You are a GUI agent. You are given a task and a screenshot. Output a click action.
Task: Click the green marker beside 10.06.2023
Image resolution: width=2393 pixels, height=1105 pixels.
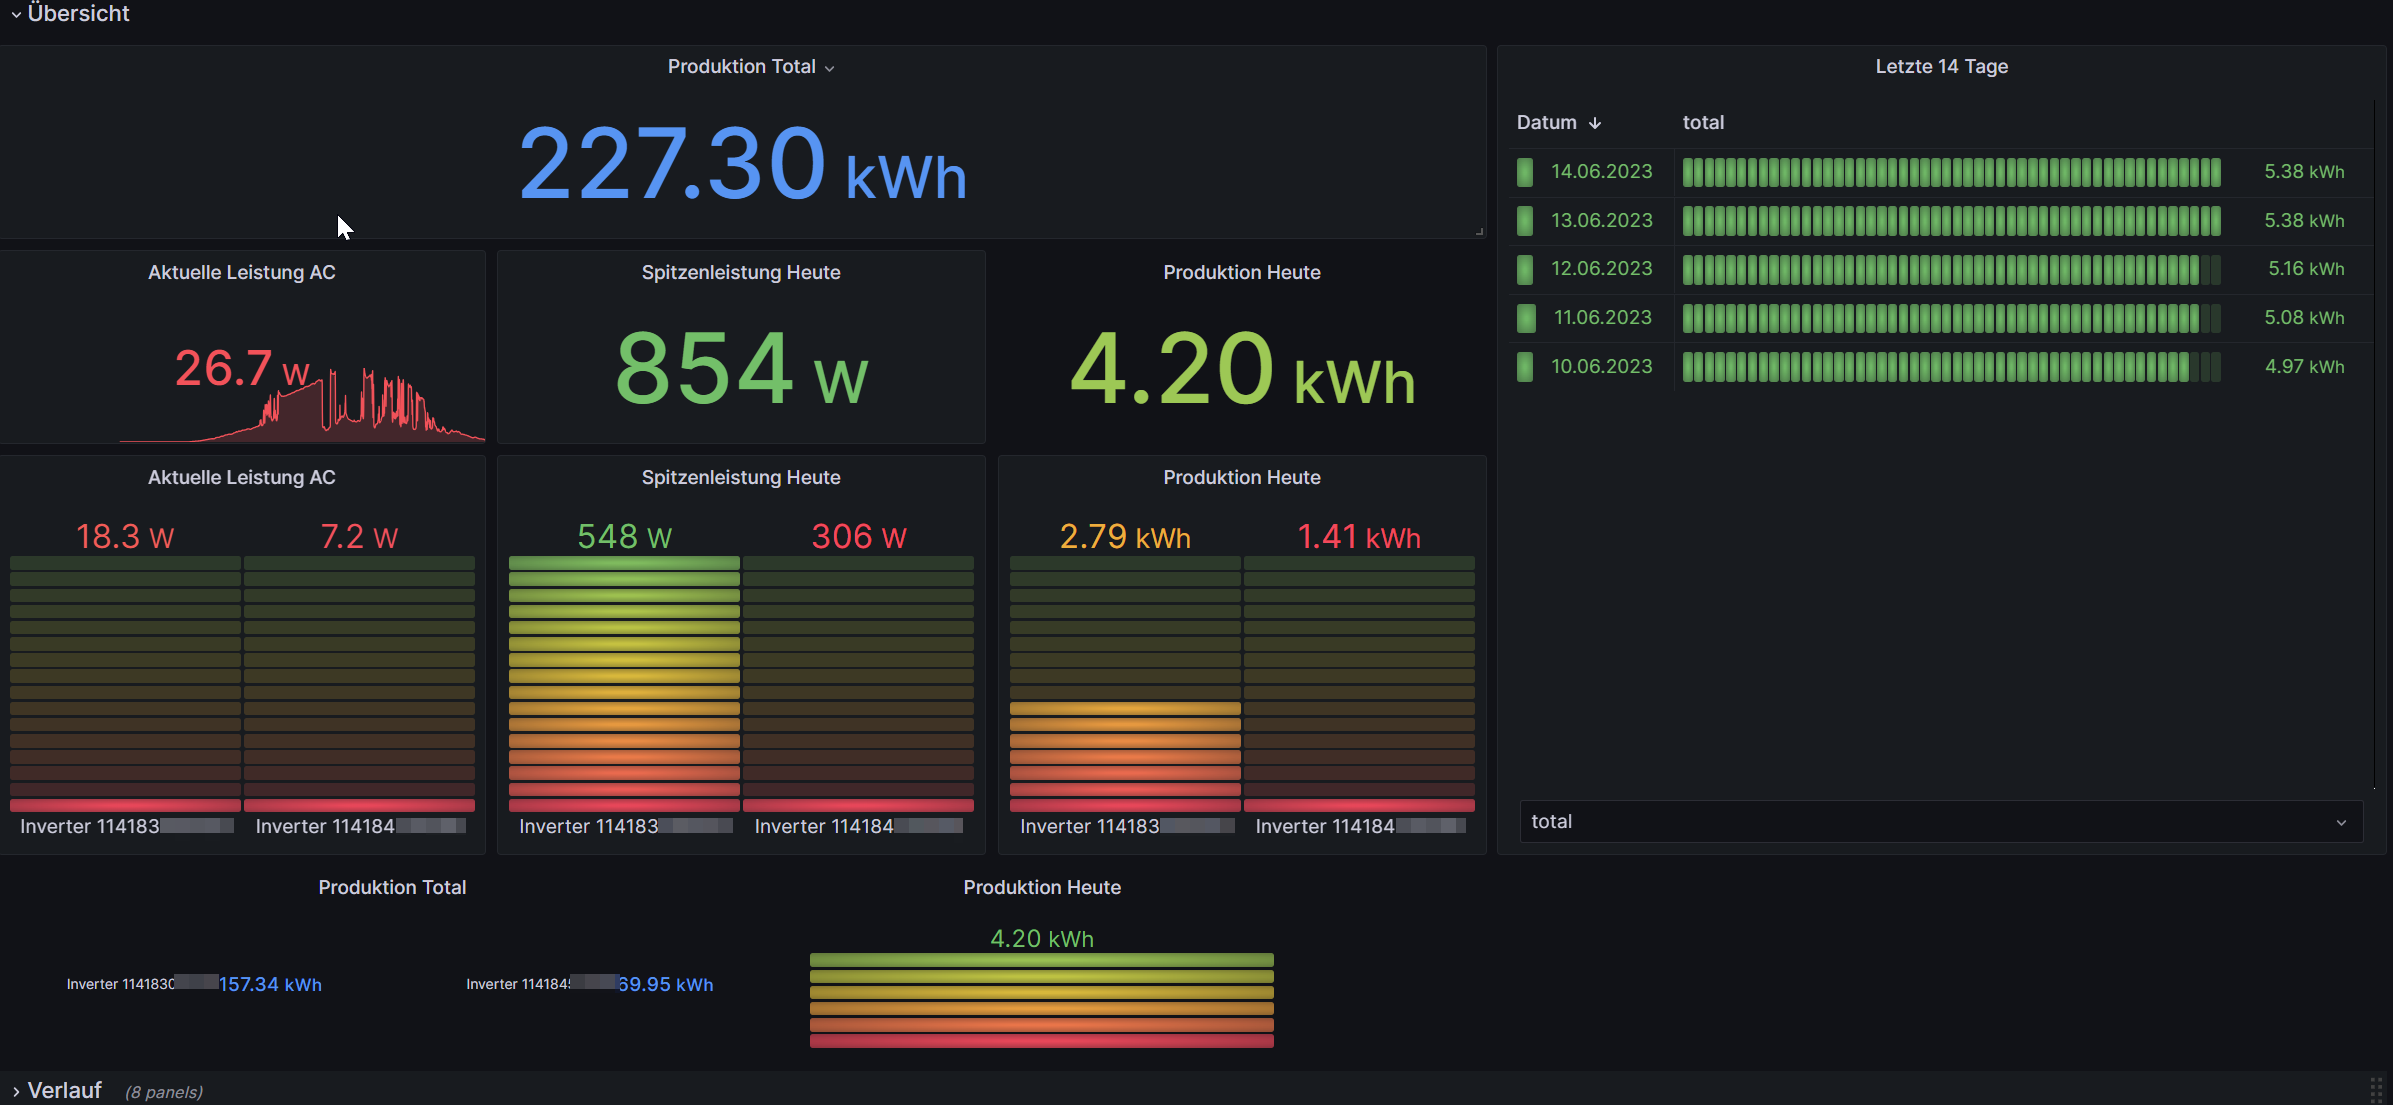click(1524, 367)
